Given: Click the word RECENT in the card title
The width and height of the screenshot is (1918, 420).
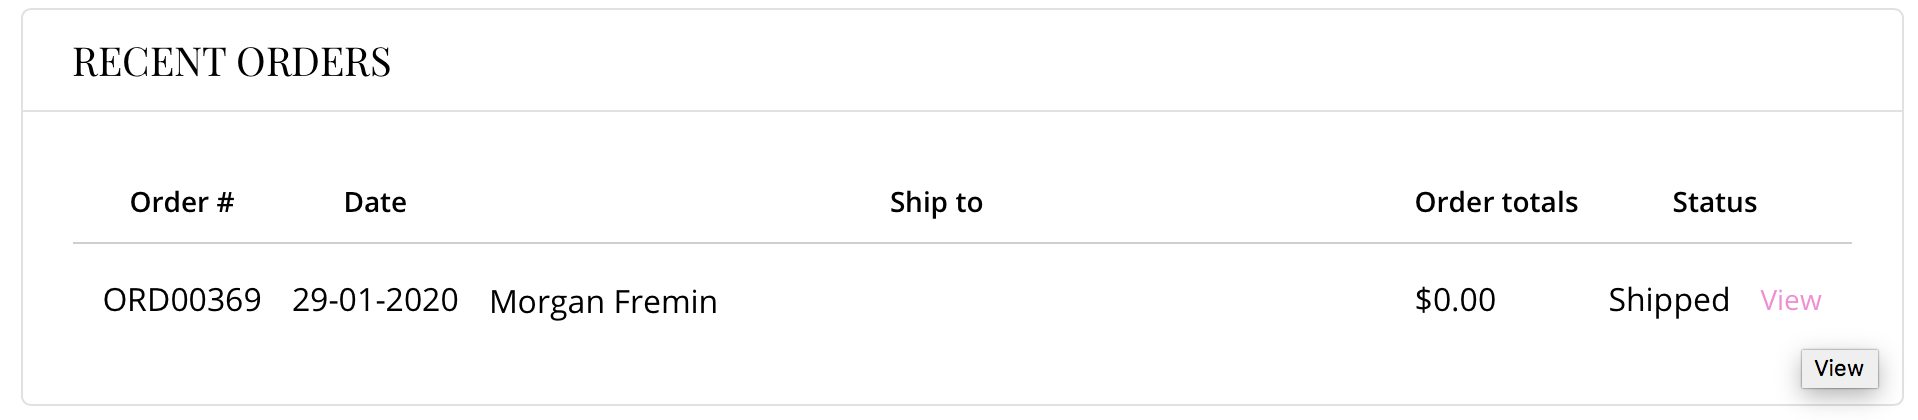Looking at the screenshot, I should point(150,62).
